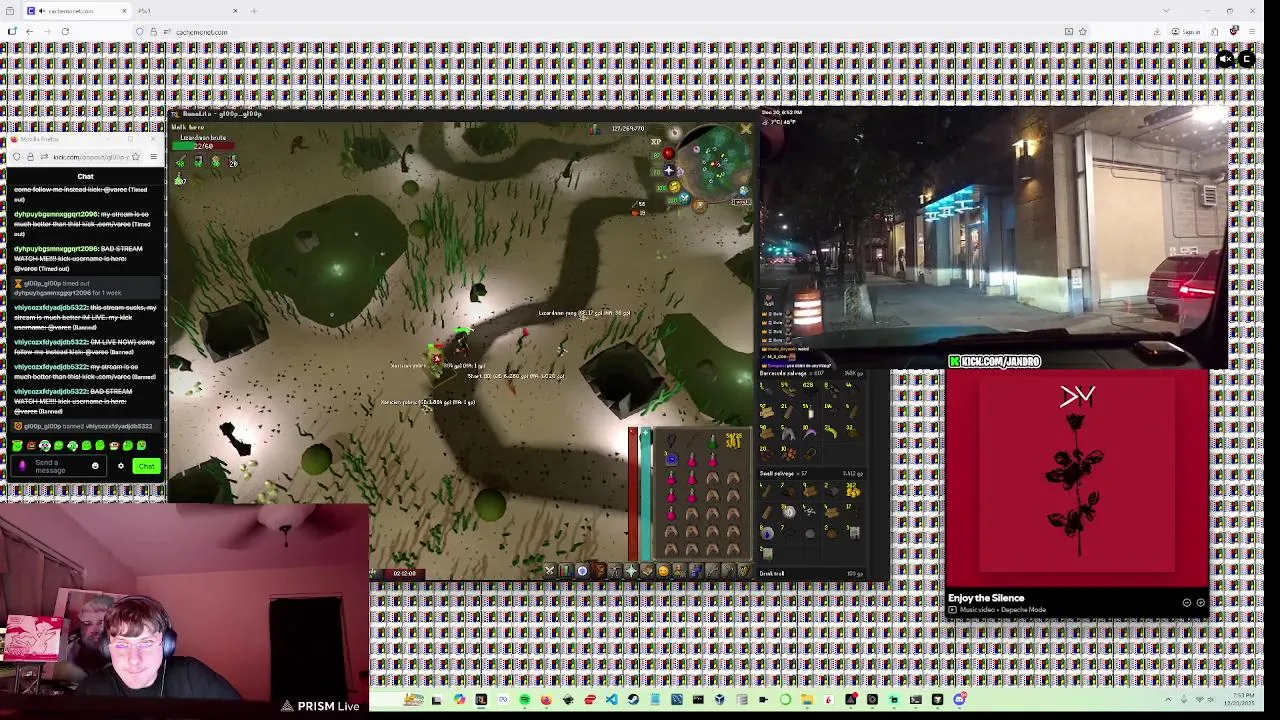Click the blue potion in the inventory
Image resolution: width=1280 pixels, height=720 pixels.
672,460
